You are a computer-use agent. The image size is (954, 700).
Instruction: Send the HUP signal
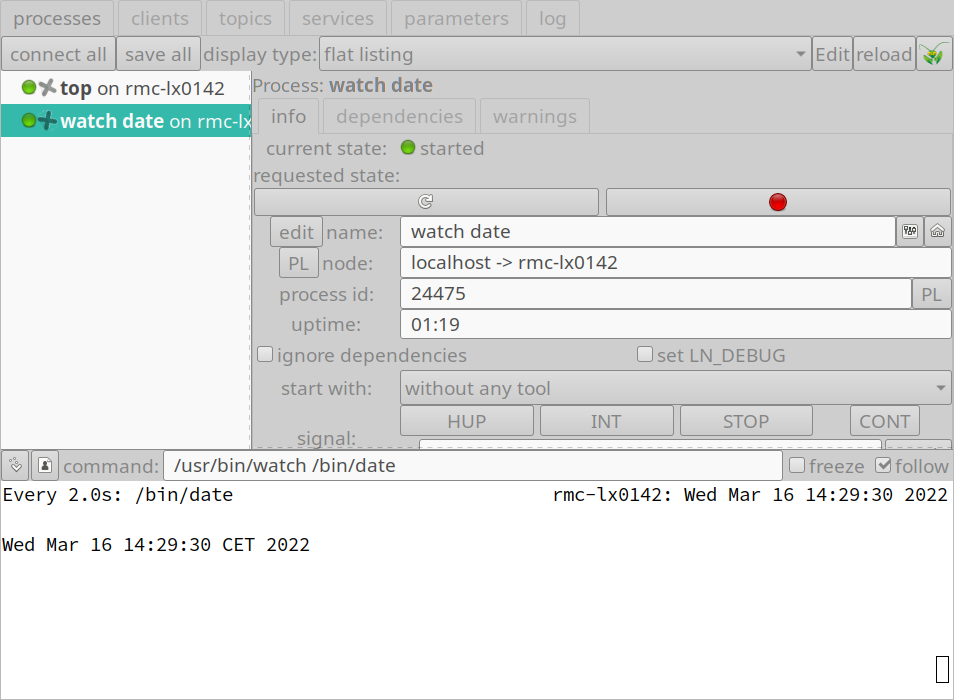[467, 421]
